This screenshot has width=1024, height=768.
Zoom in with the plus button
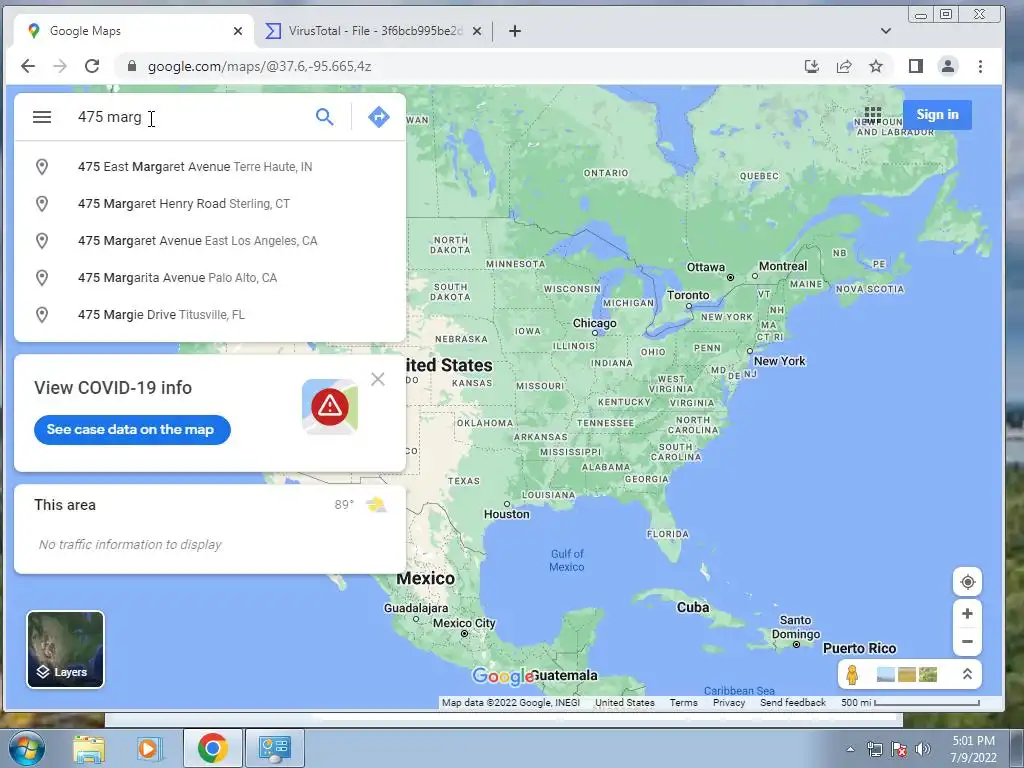click(967, 614)
